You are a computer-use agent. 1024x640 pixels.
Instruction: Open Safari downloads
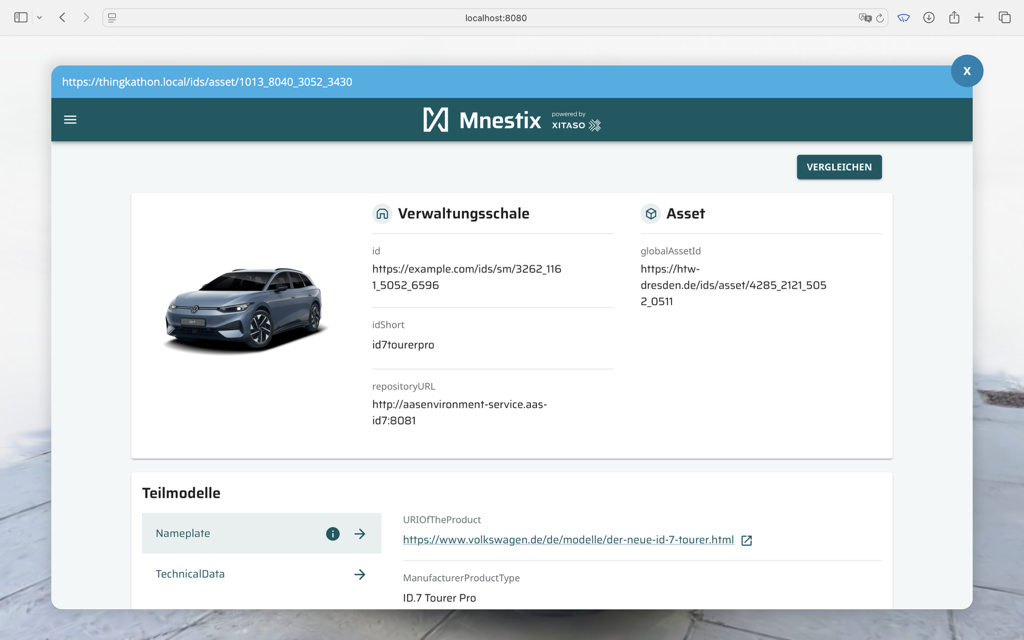pos(929,18)
